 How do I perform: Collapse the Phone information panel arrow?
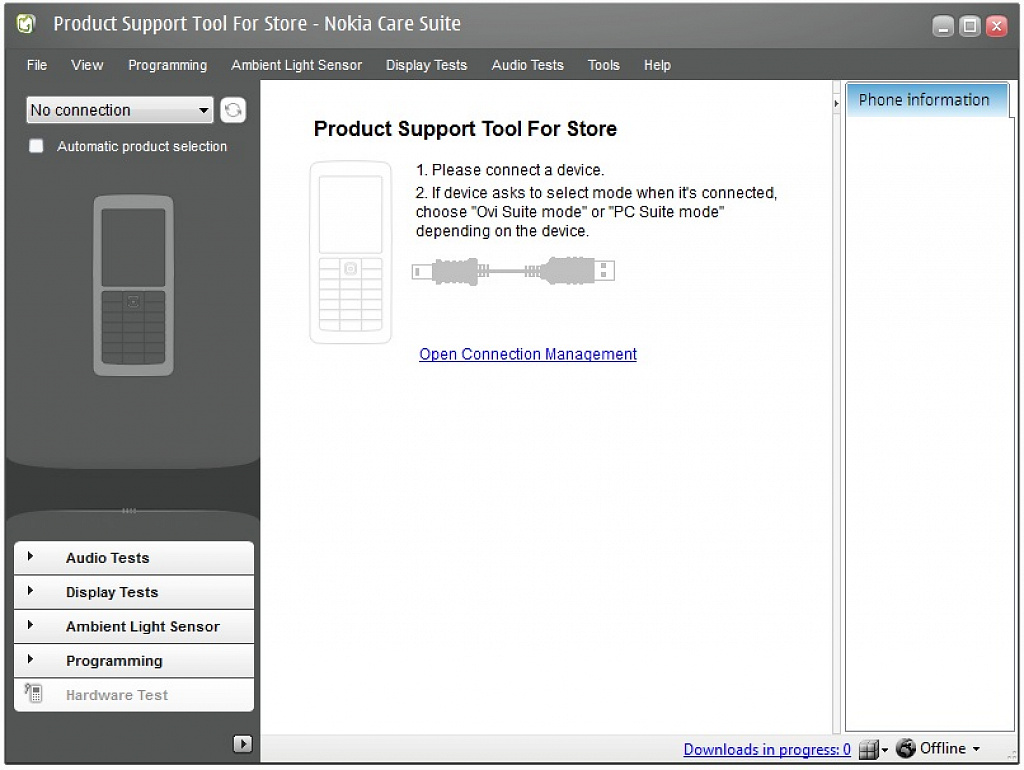837,103
